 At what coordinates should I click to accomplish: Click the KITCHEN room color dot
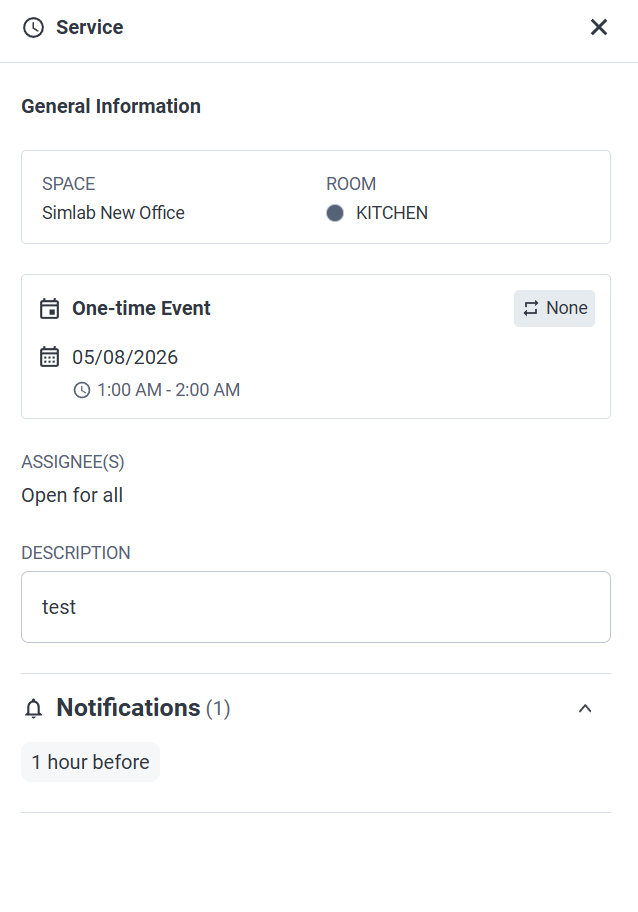[335, 213]
